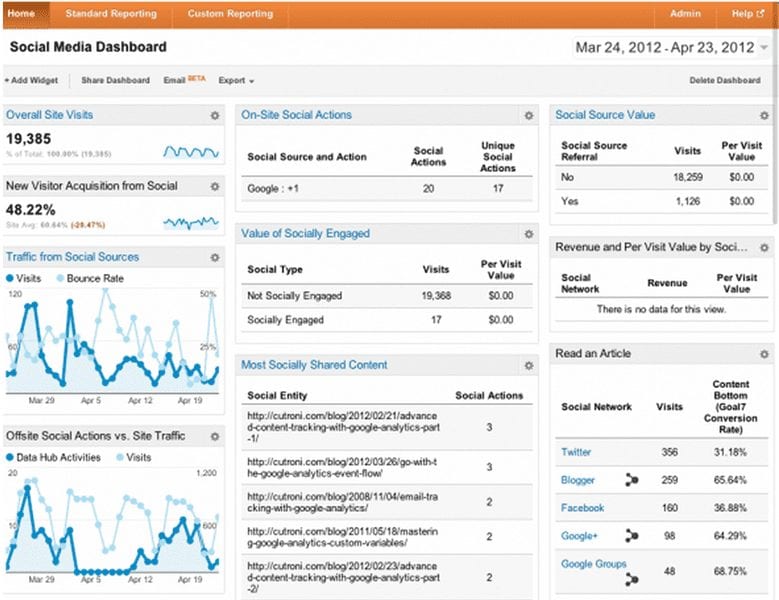
Task: Open Most Socially Shared Content gear
Action: (529, 366)
